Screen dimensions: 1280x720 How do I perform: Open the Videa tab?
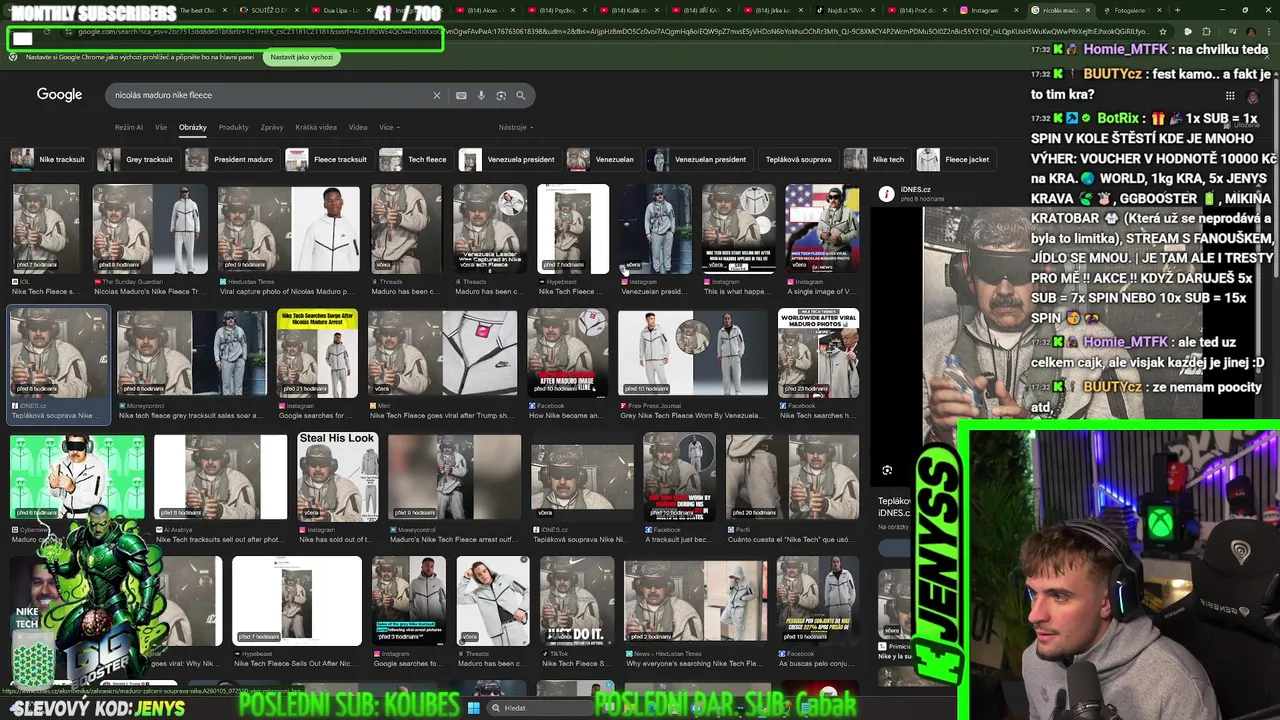pyautogui.click(x=358, y=127)
